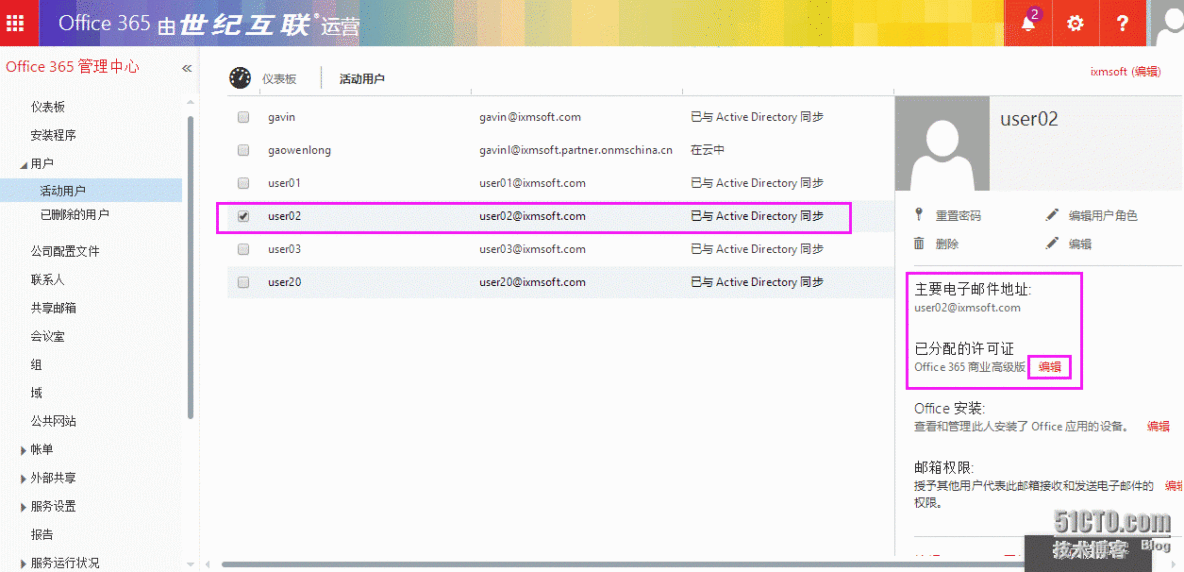Click Office 365 商业高级版 license text
Screen dimensions: 1184x572
(970, 367)
